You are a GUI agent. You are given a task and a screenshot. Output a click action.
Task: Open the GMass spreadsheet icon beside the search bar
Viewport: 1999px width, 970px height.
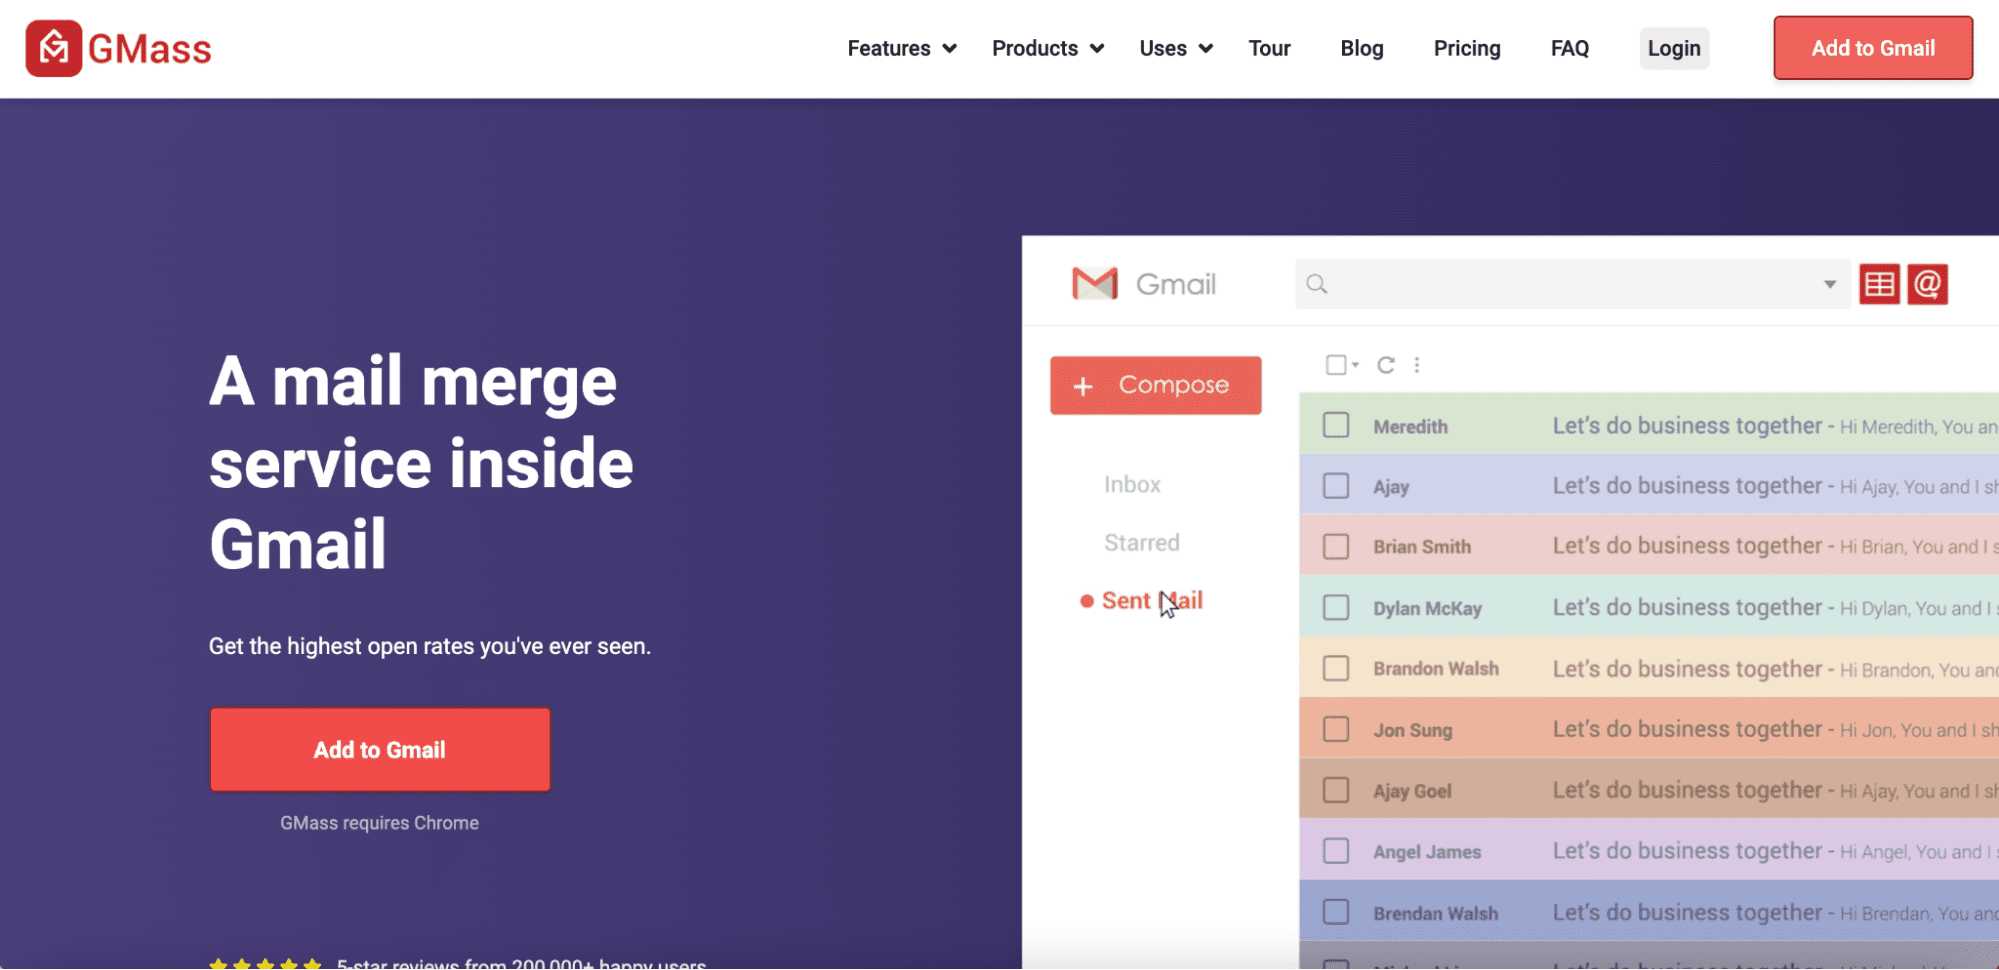(x=1880, y=284)
